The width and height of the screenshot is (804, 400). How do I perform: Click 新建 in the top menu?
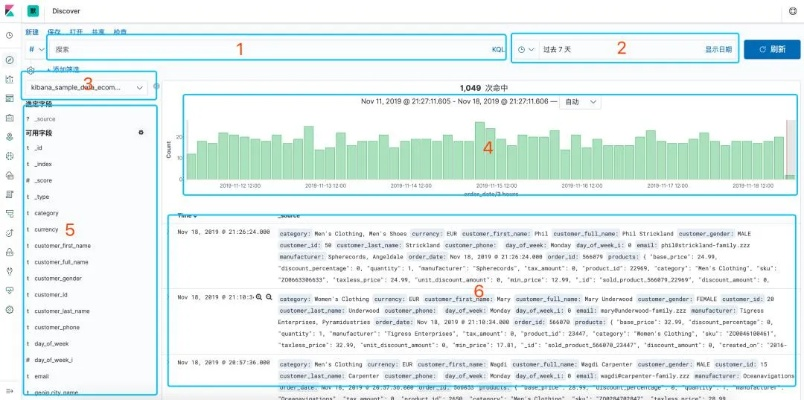32,33
